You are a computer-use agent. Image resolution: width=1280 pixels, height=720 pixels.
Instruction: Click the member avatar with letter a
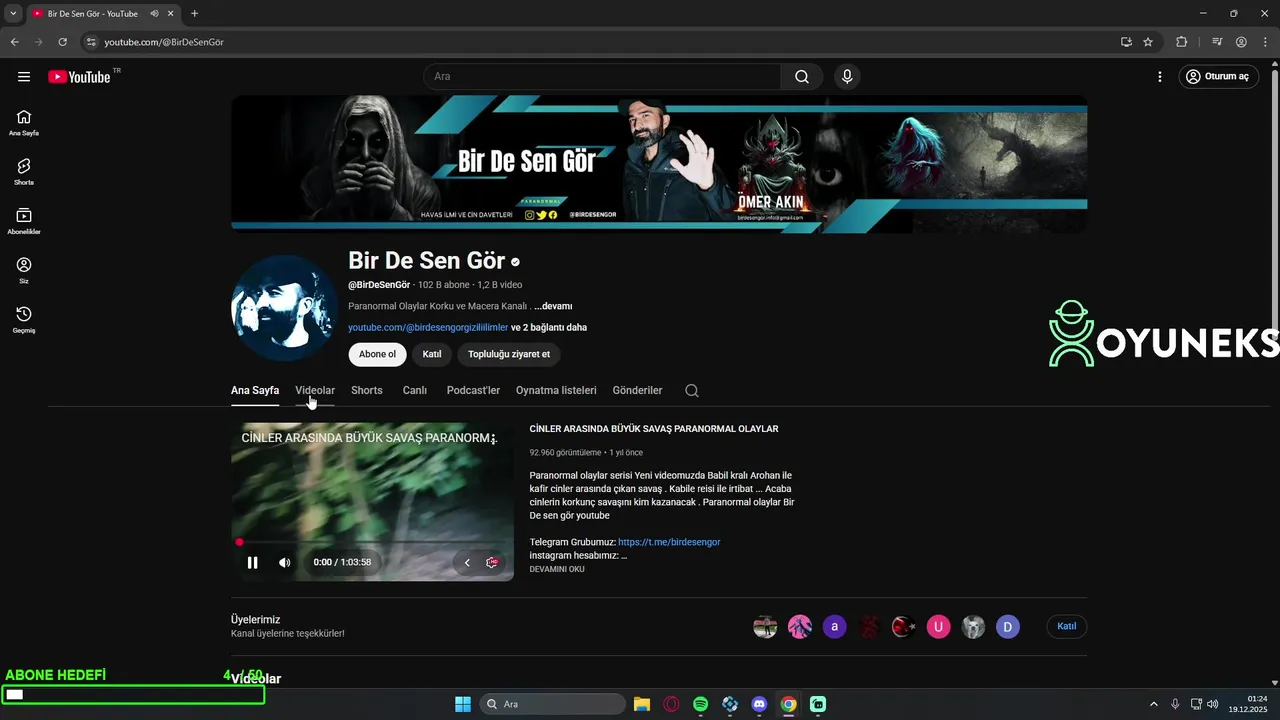pos(834,627)
